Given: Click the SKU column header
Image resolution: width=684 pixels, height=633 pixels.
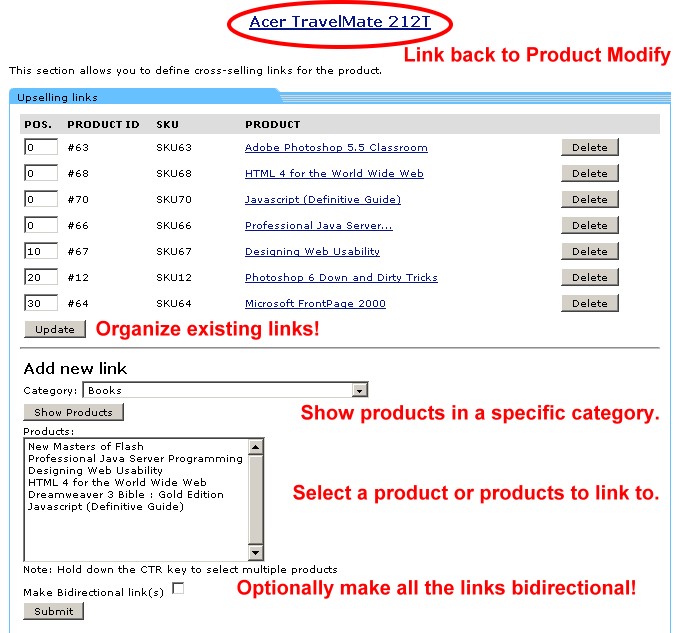Looking at the screenshot, I should [x=168, y=124].
